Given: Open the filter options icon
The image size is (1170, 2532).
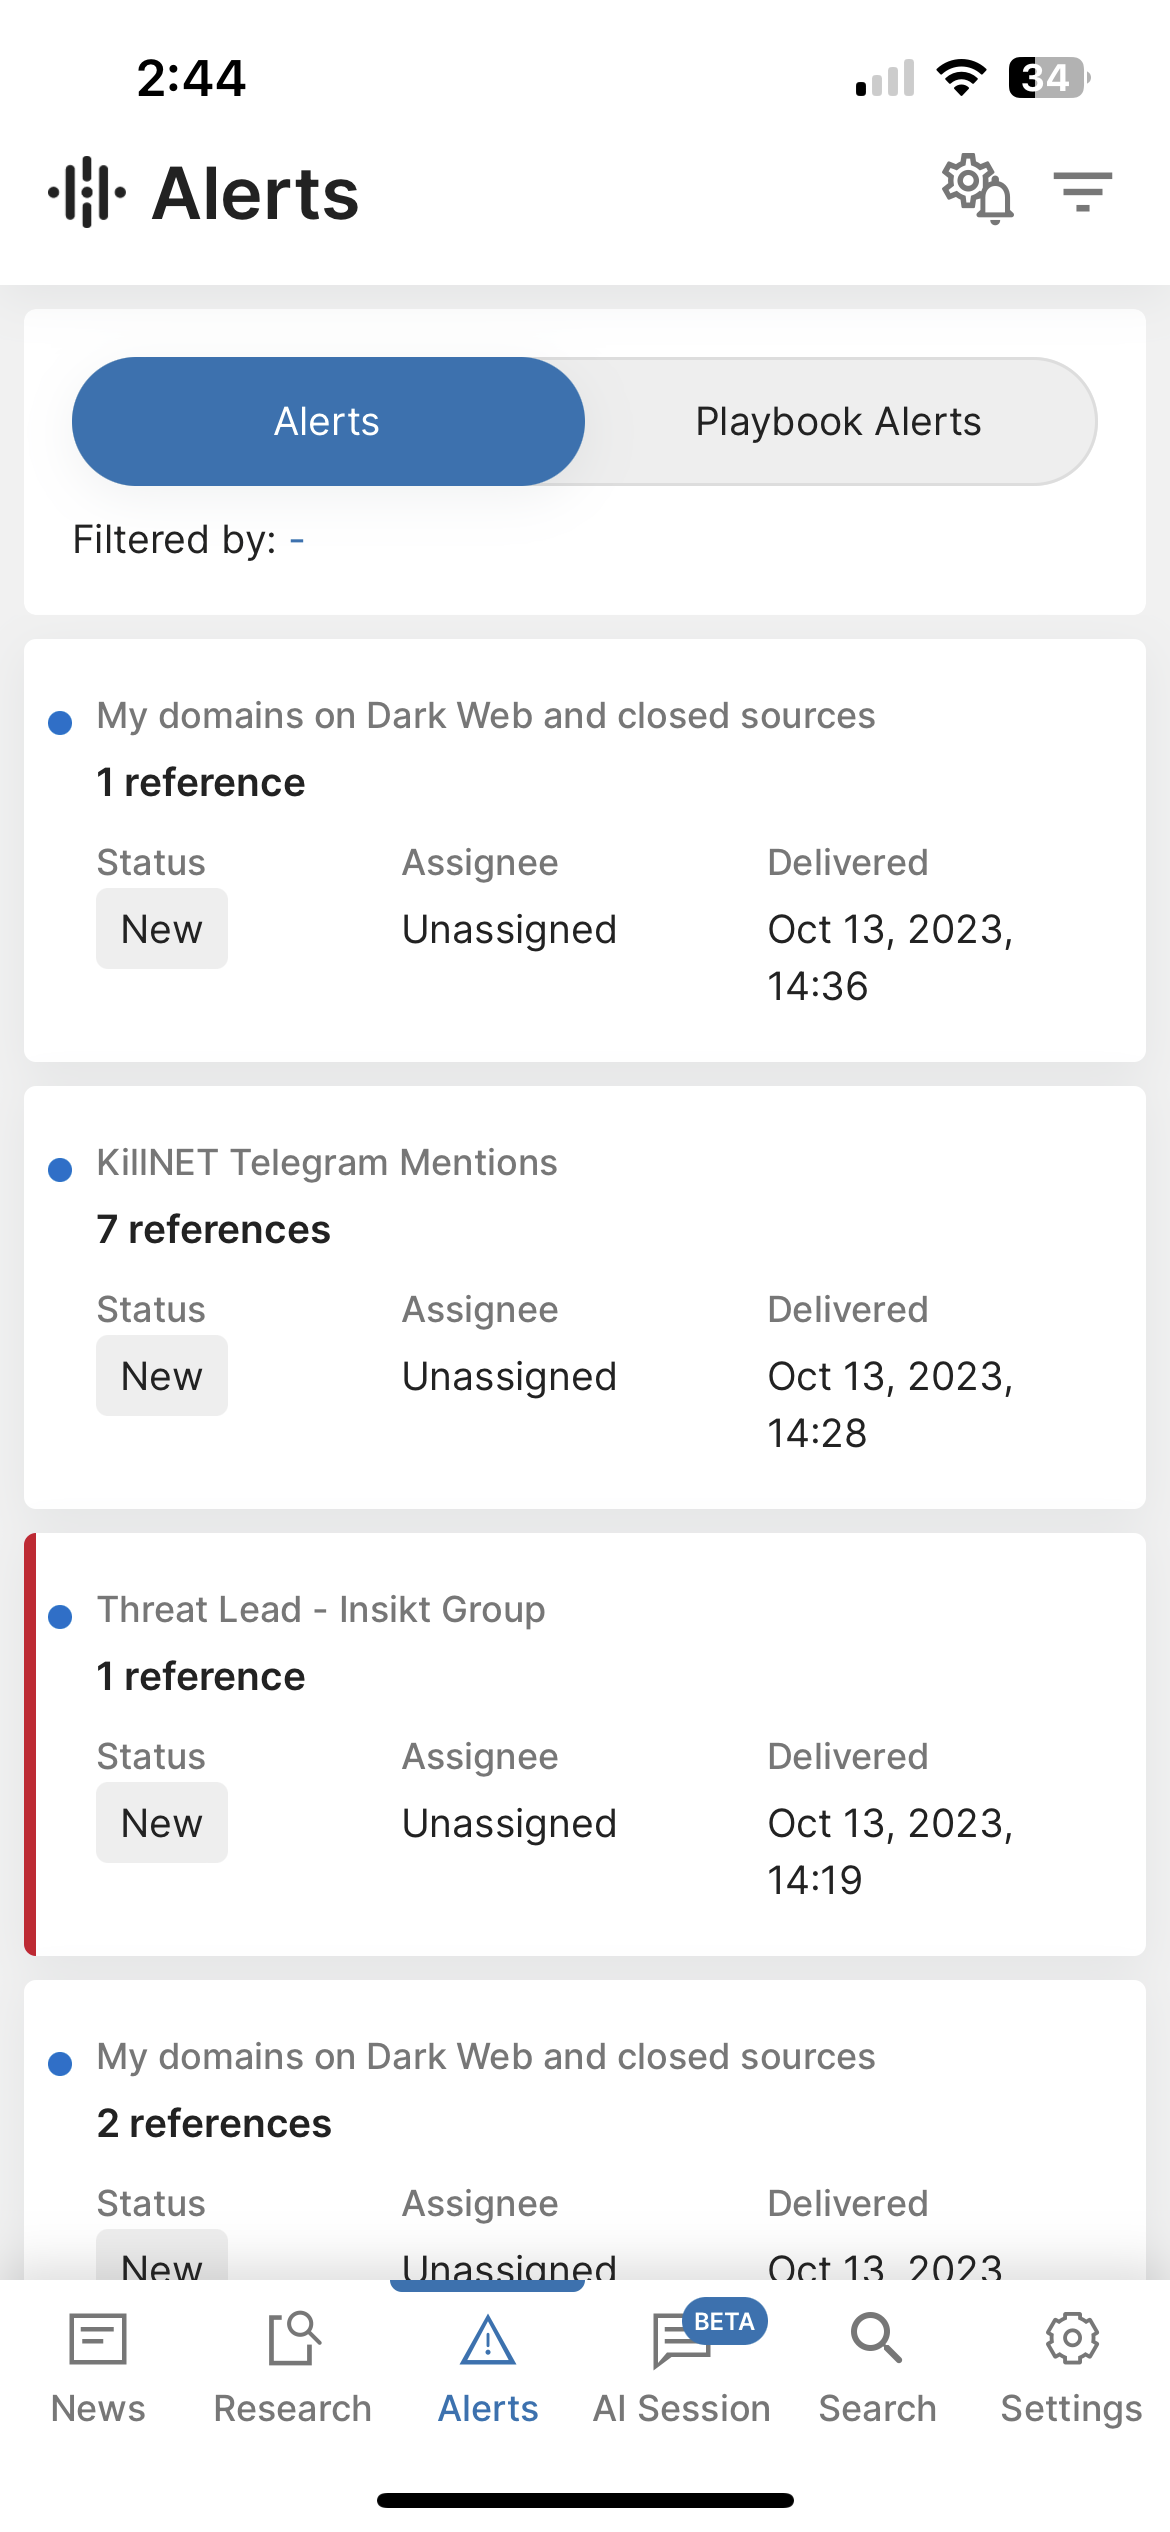Looking at the screenshot, I should [x=1082, y=191].
